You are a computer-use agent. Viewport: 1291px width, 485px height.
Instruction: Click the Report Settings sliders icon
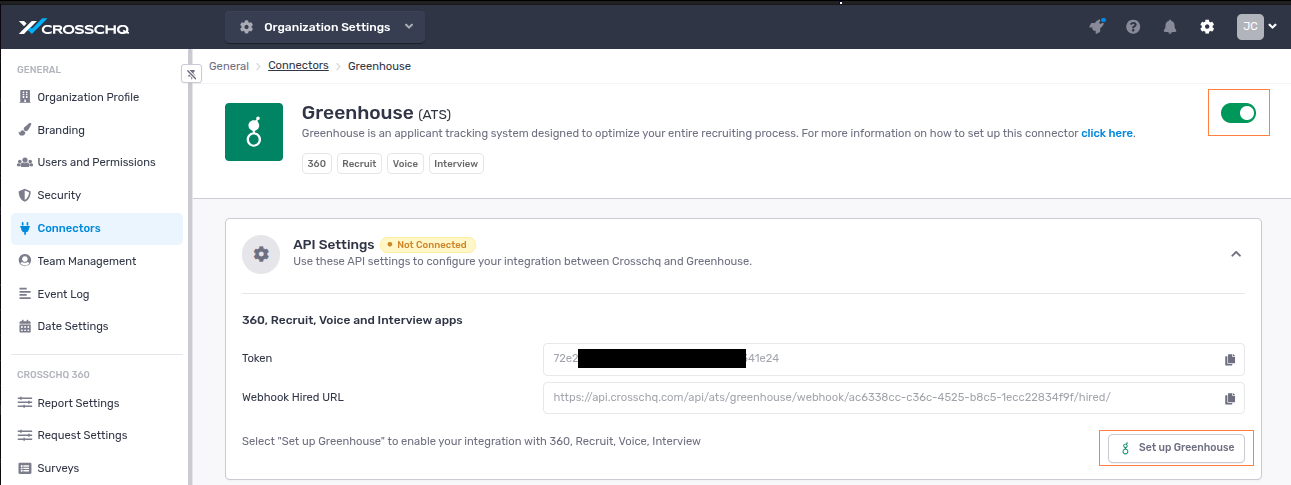point(25,403)
